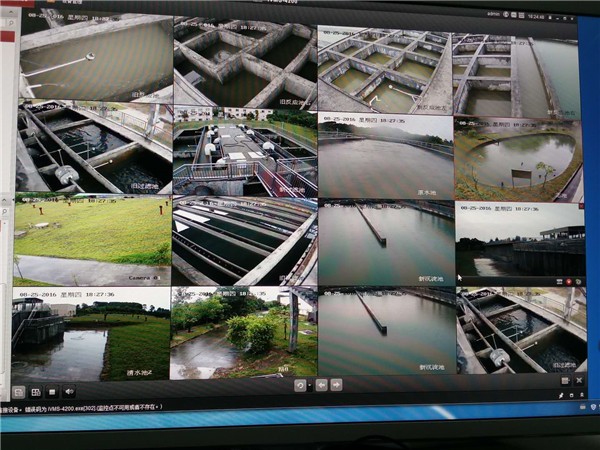Click the icon left of the full-screen button

tap(563, 381)
